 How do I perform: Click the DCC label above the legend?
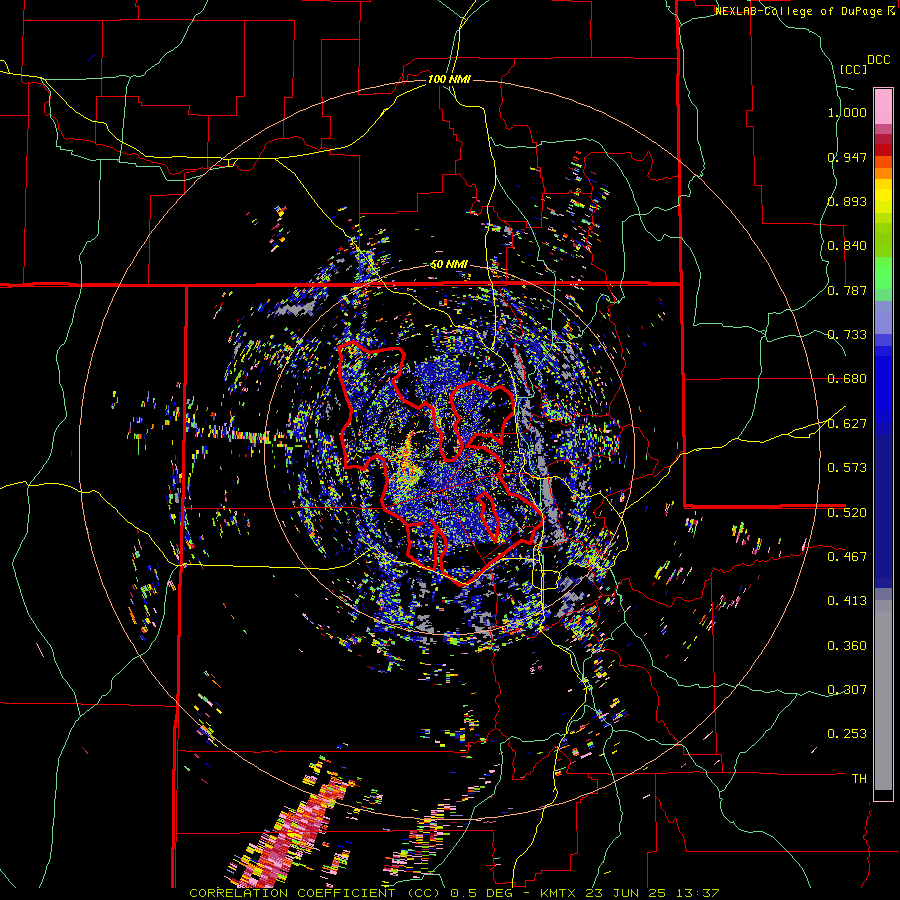coord(879,60)
